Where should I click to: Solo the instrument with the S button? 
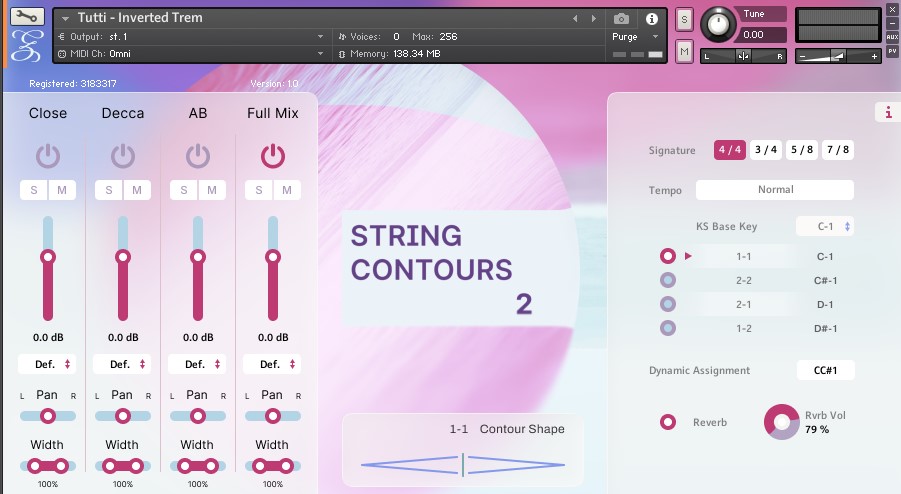coord(684,19)
